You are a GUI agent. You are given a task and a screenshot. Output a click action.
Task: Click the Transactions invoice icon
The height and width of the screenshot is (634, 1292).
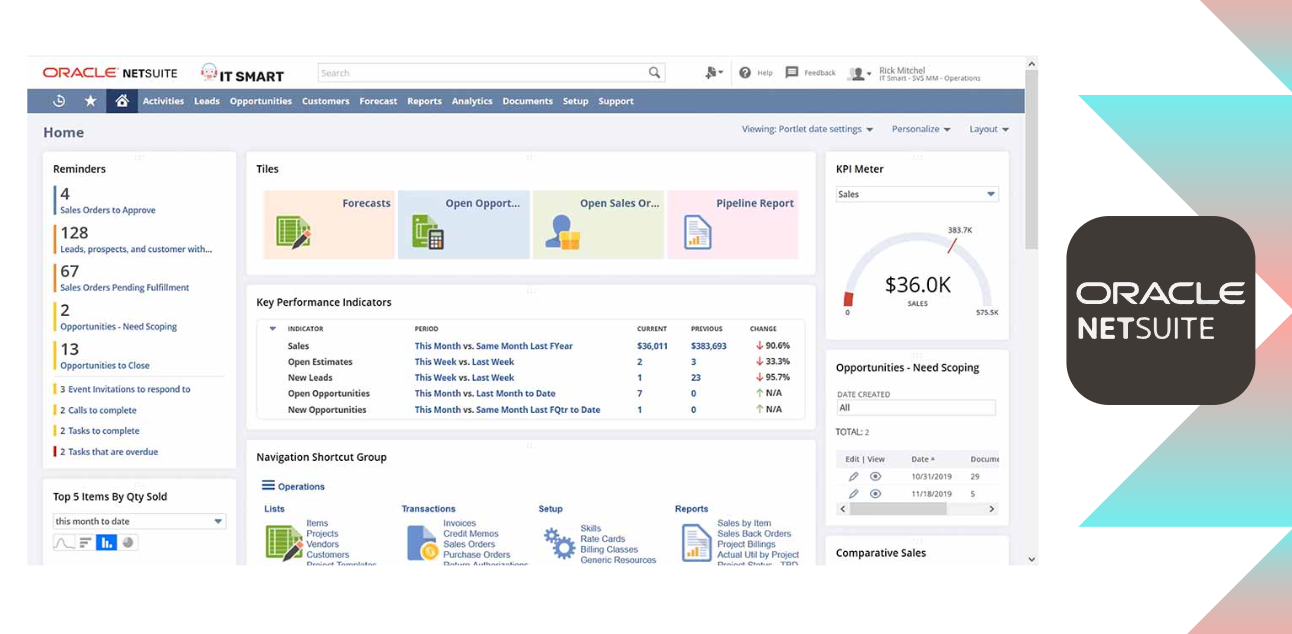[x=422, y=543]
